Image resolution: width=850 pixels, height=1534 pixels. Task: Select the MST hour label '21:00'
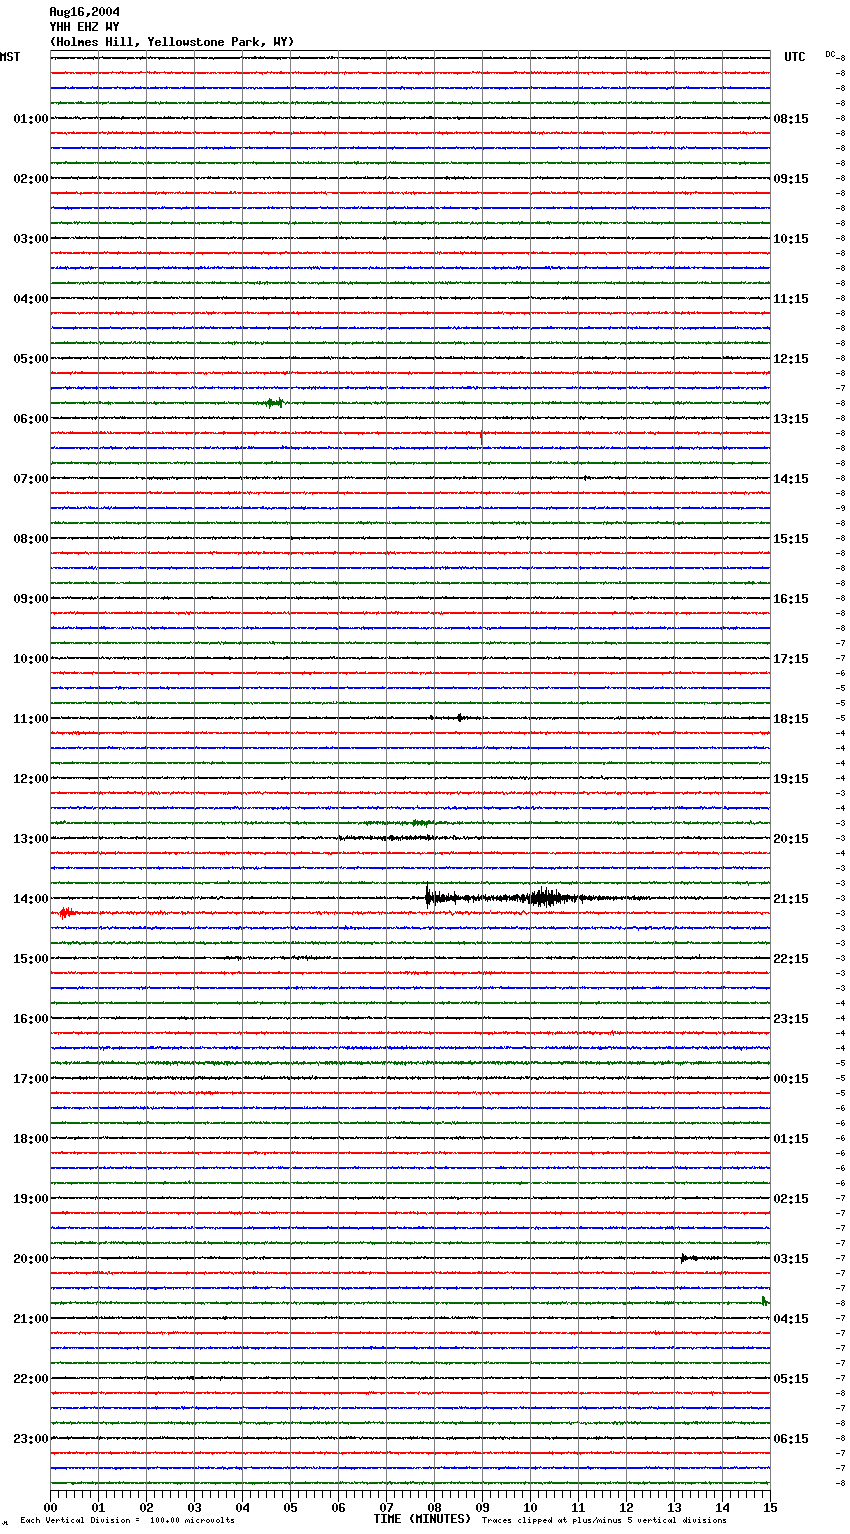[x=31, y=1319]
